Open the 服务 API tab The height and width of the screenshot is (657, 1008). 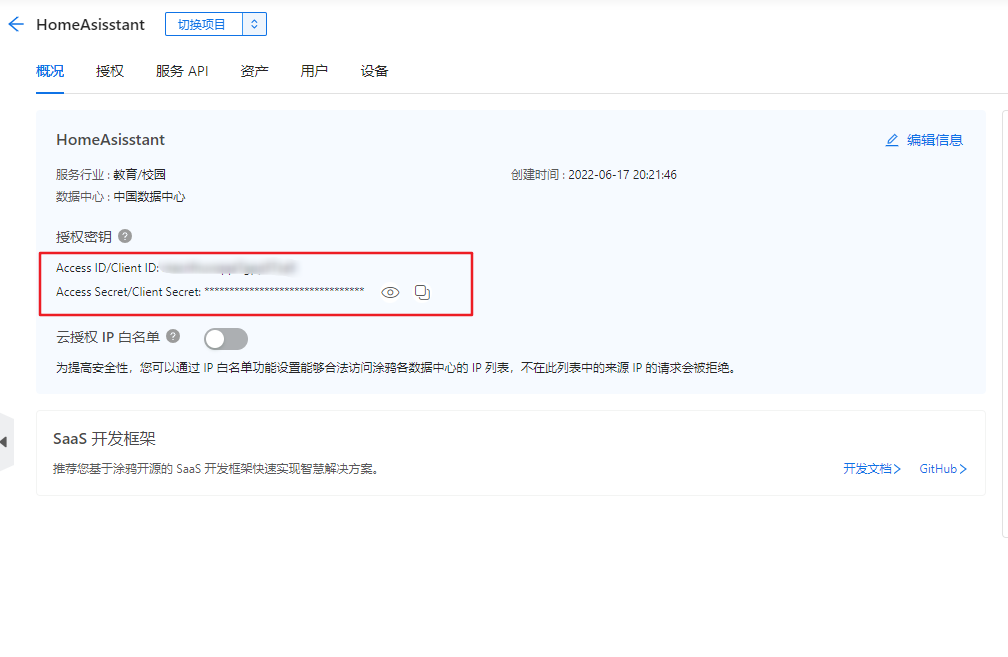(182, 71)
